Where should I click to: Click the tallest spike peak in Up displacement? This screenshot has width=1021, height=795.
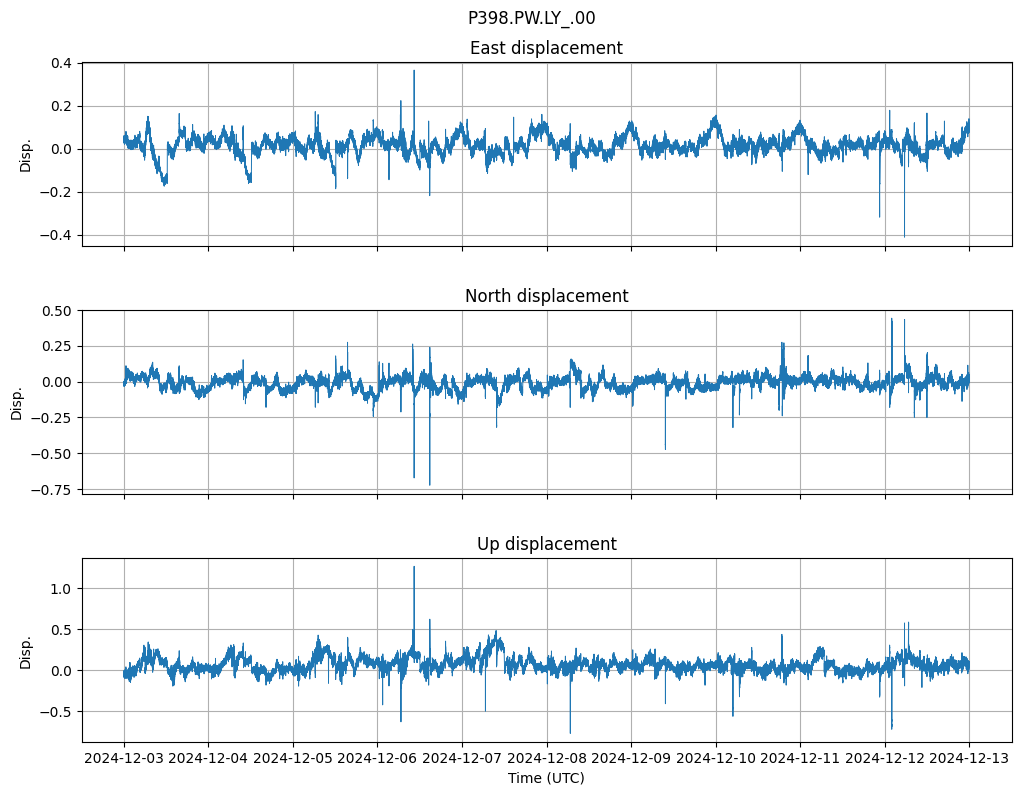coord(414,567)
